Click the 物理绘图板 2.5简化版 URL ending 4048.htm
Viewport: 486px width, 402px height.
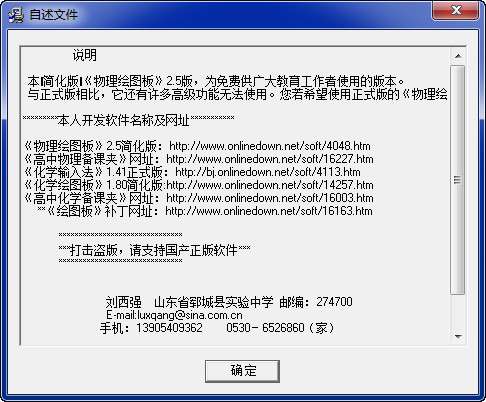pos(270,146)
